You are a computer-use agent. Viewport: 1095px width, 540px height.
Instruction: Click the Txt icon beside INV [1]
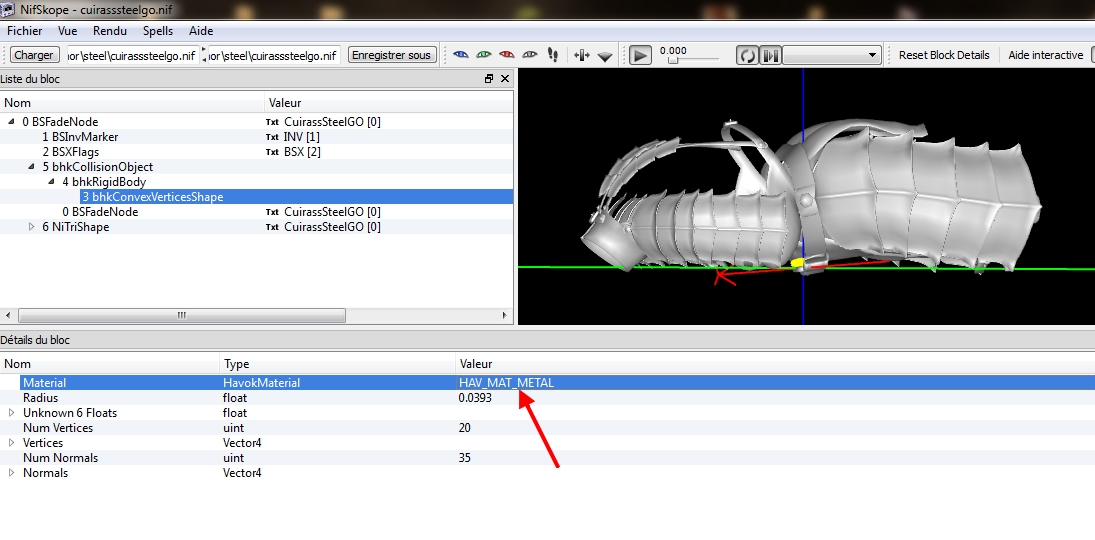(272, 137)
